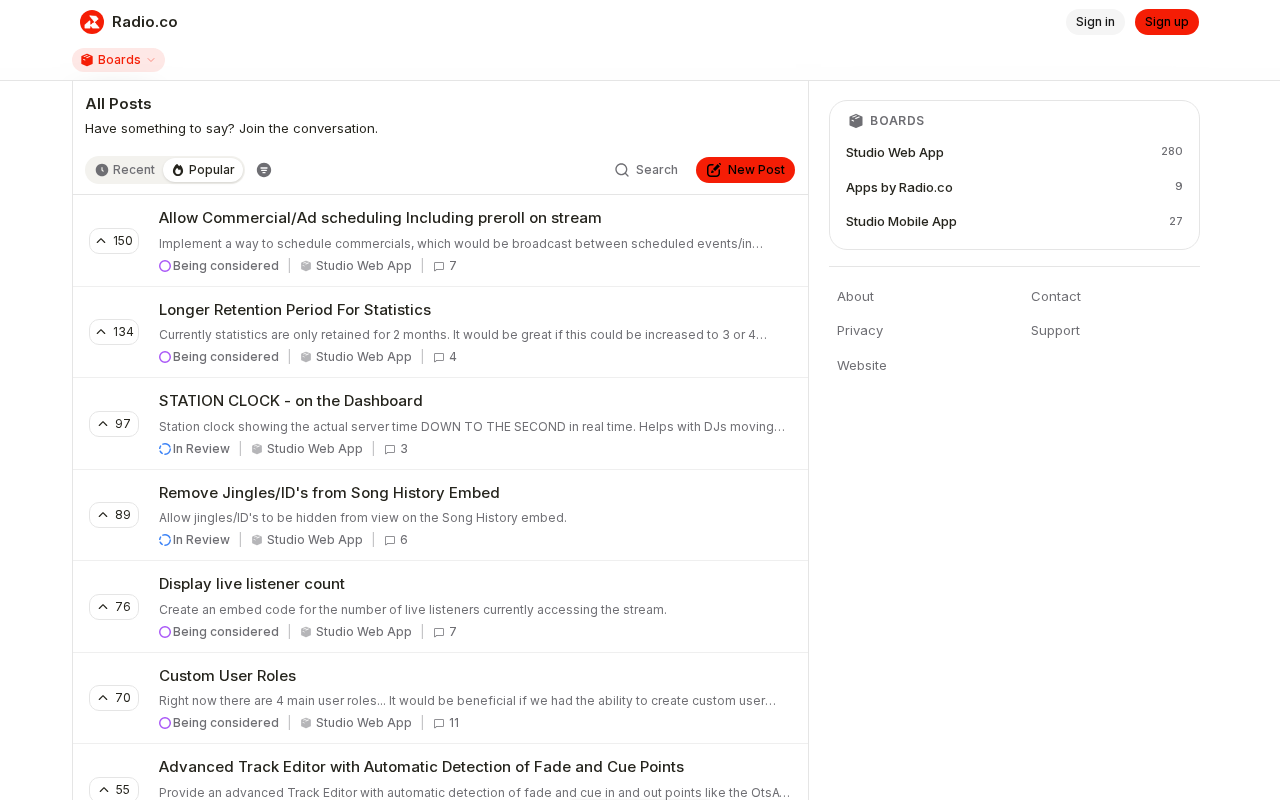Click In Review status icon on STATION CLOCK post
1280x800 pixels.
pos(165,449)
